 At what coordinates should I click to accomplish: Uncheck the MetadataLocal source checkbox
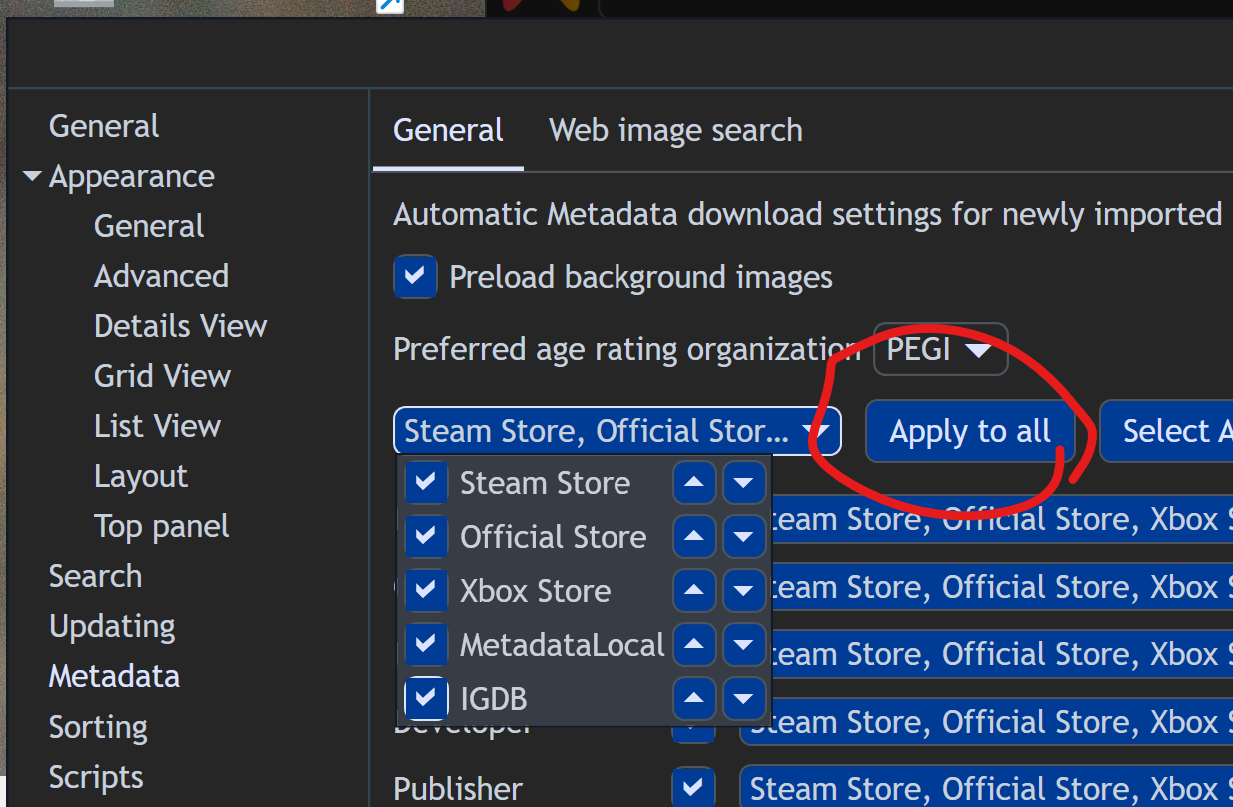pyautogui.click(x=426, y=645)
